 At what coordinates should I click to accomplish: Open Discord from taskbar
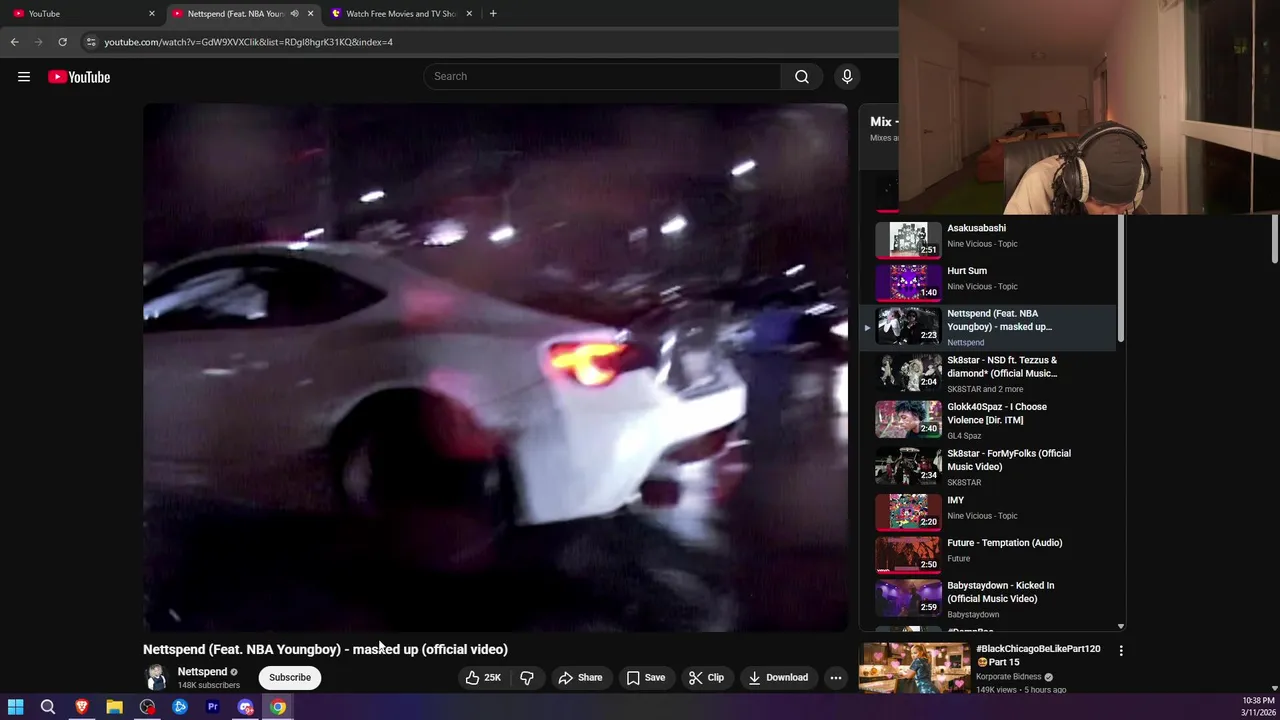[x=246, y=707]
